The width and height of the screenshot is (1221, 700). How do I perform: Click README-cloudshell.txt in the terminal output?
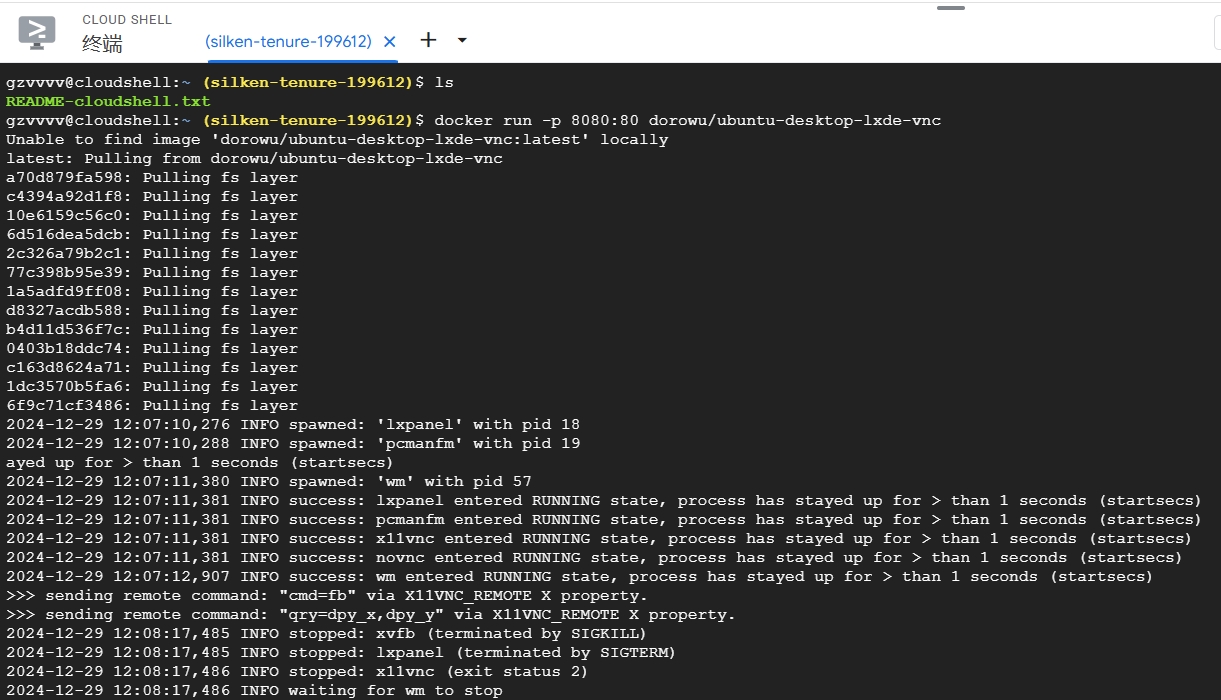point(108,101)
